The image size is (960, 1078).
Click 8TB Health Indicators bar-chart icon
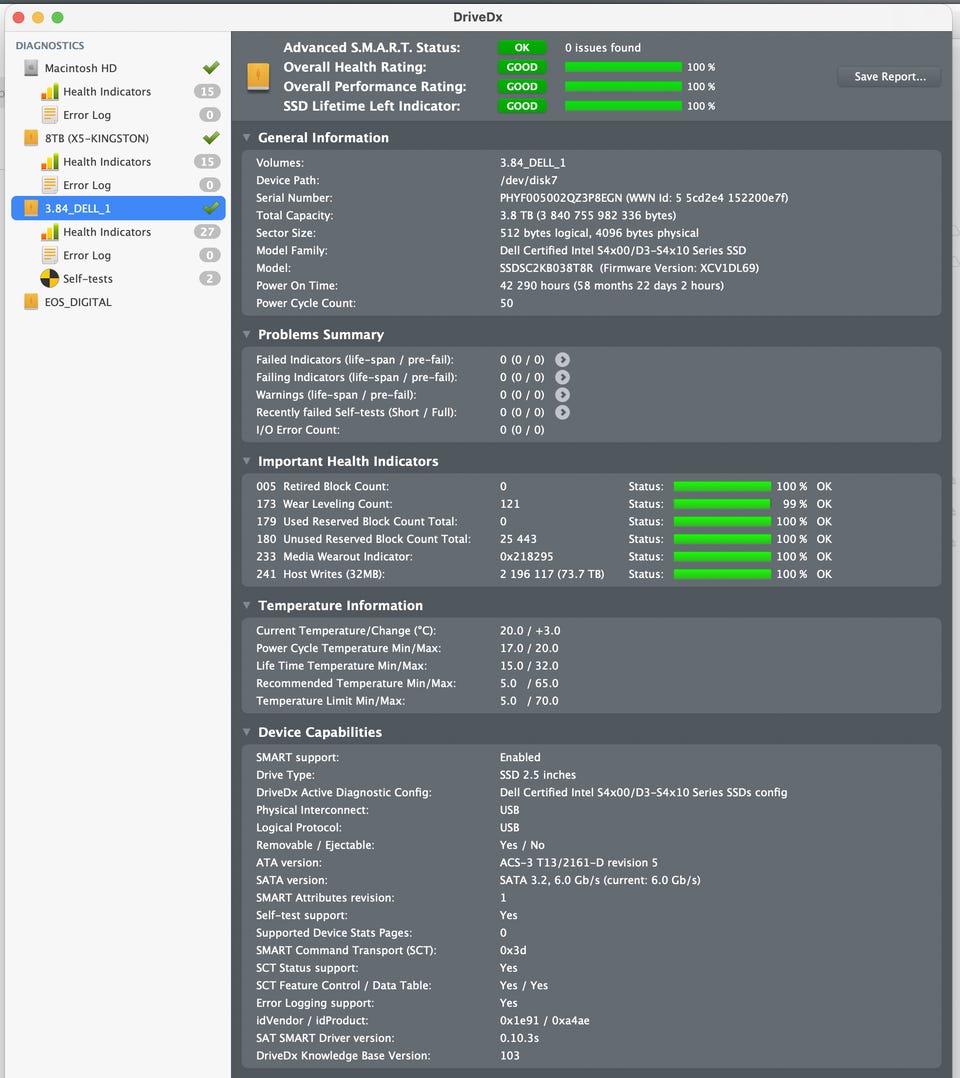50,162
